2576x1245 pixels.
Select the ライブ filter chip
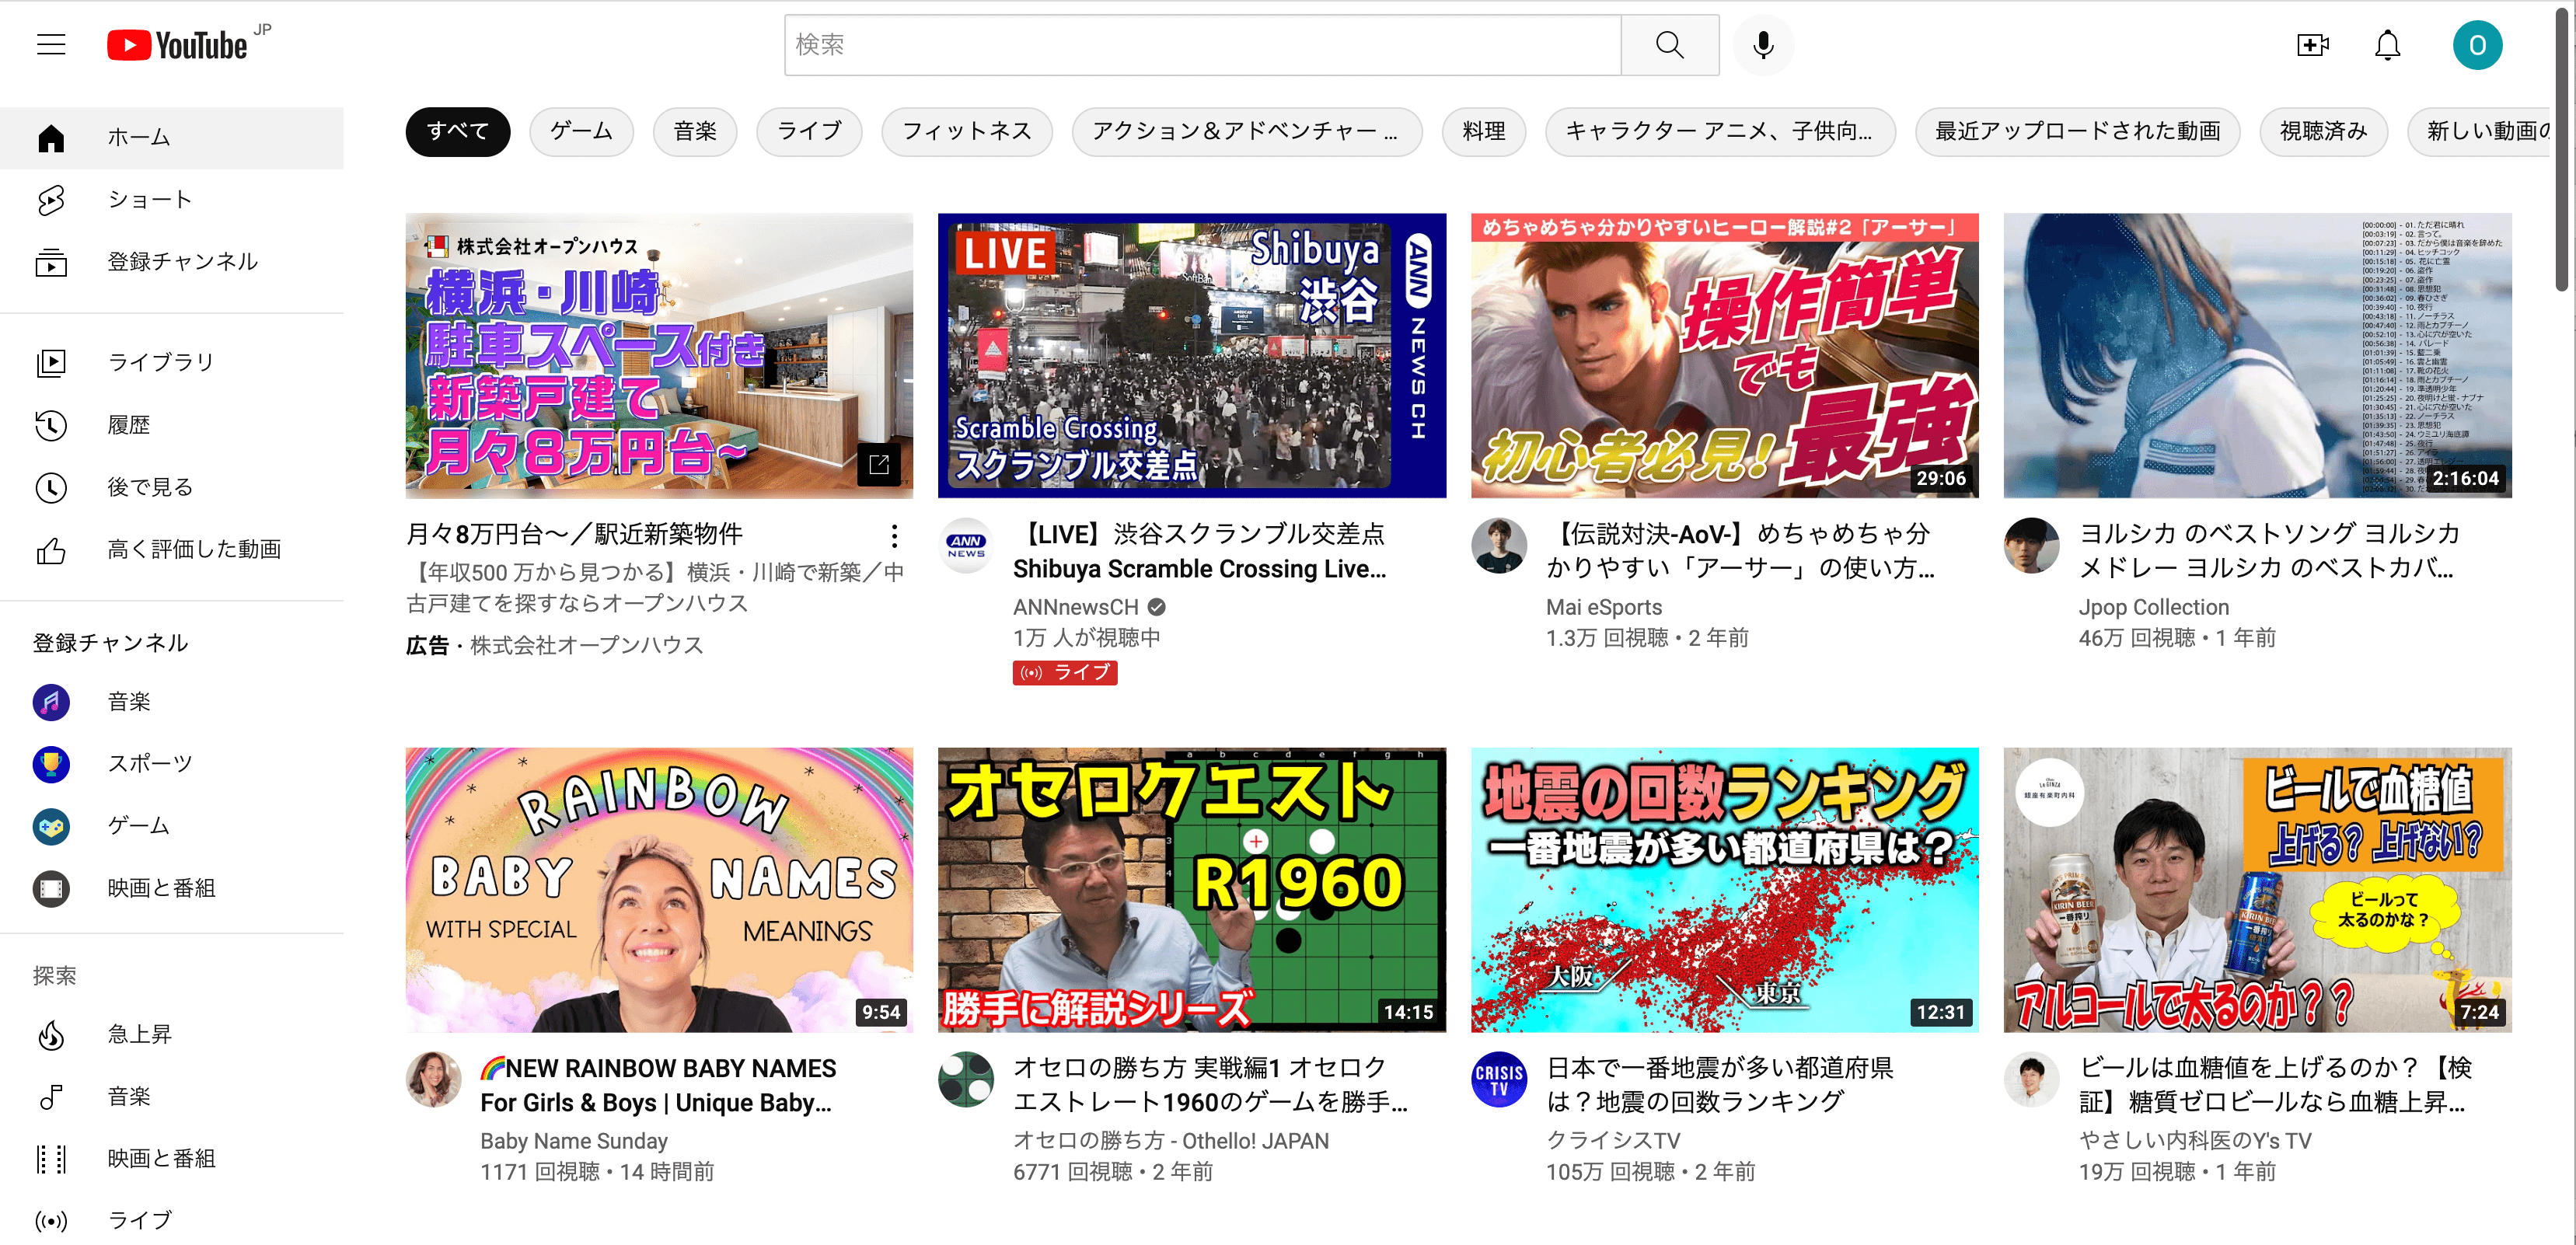[809, 131]
